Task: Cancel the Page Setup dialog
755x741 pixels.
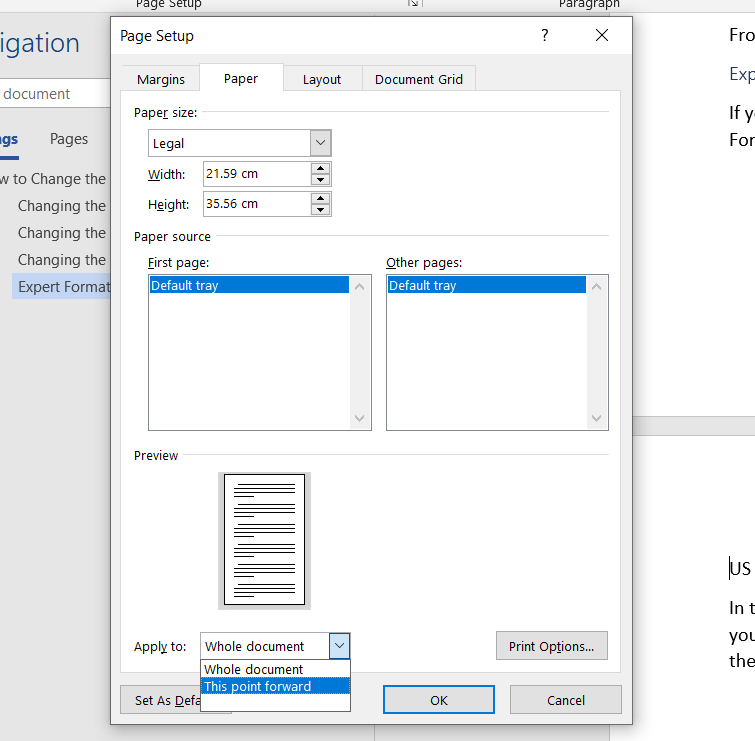Action: 565,700
